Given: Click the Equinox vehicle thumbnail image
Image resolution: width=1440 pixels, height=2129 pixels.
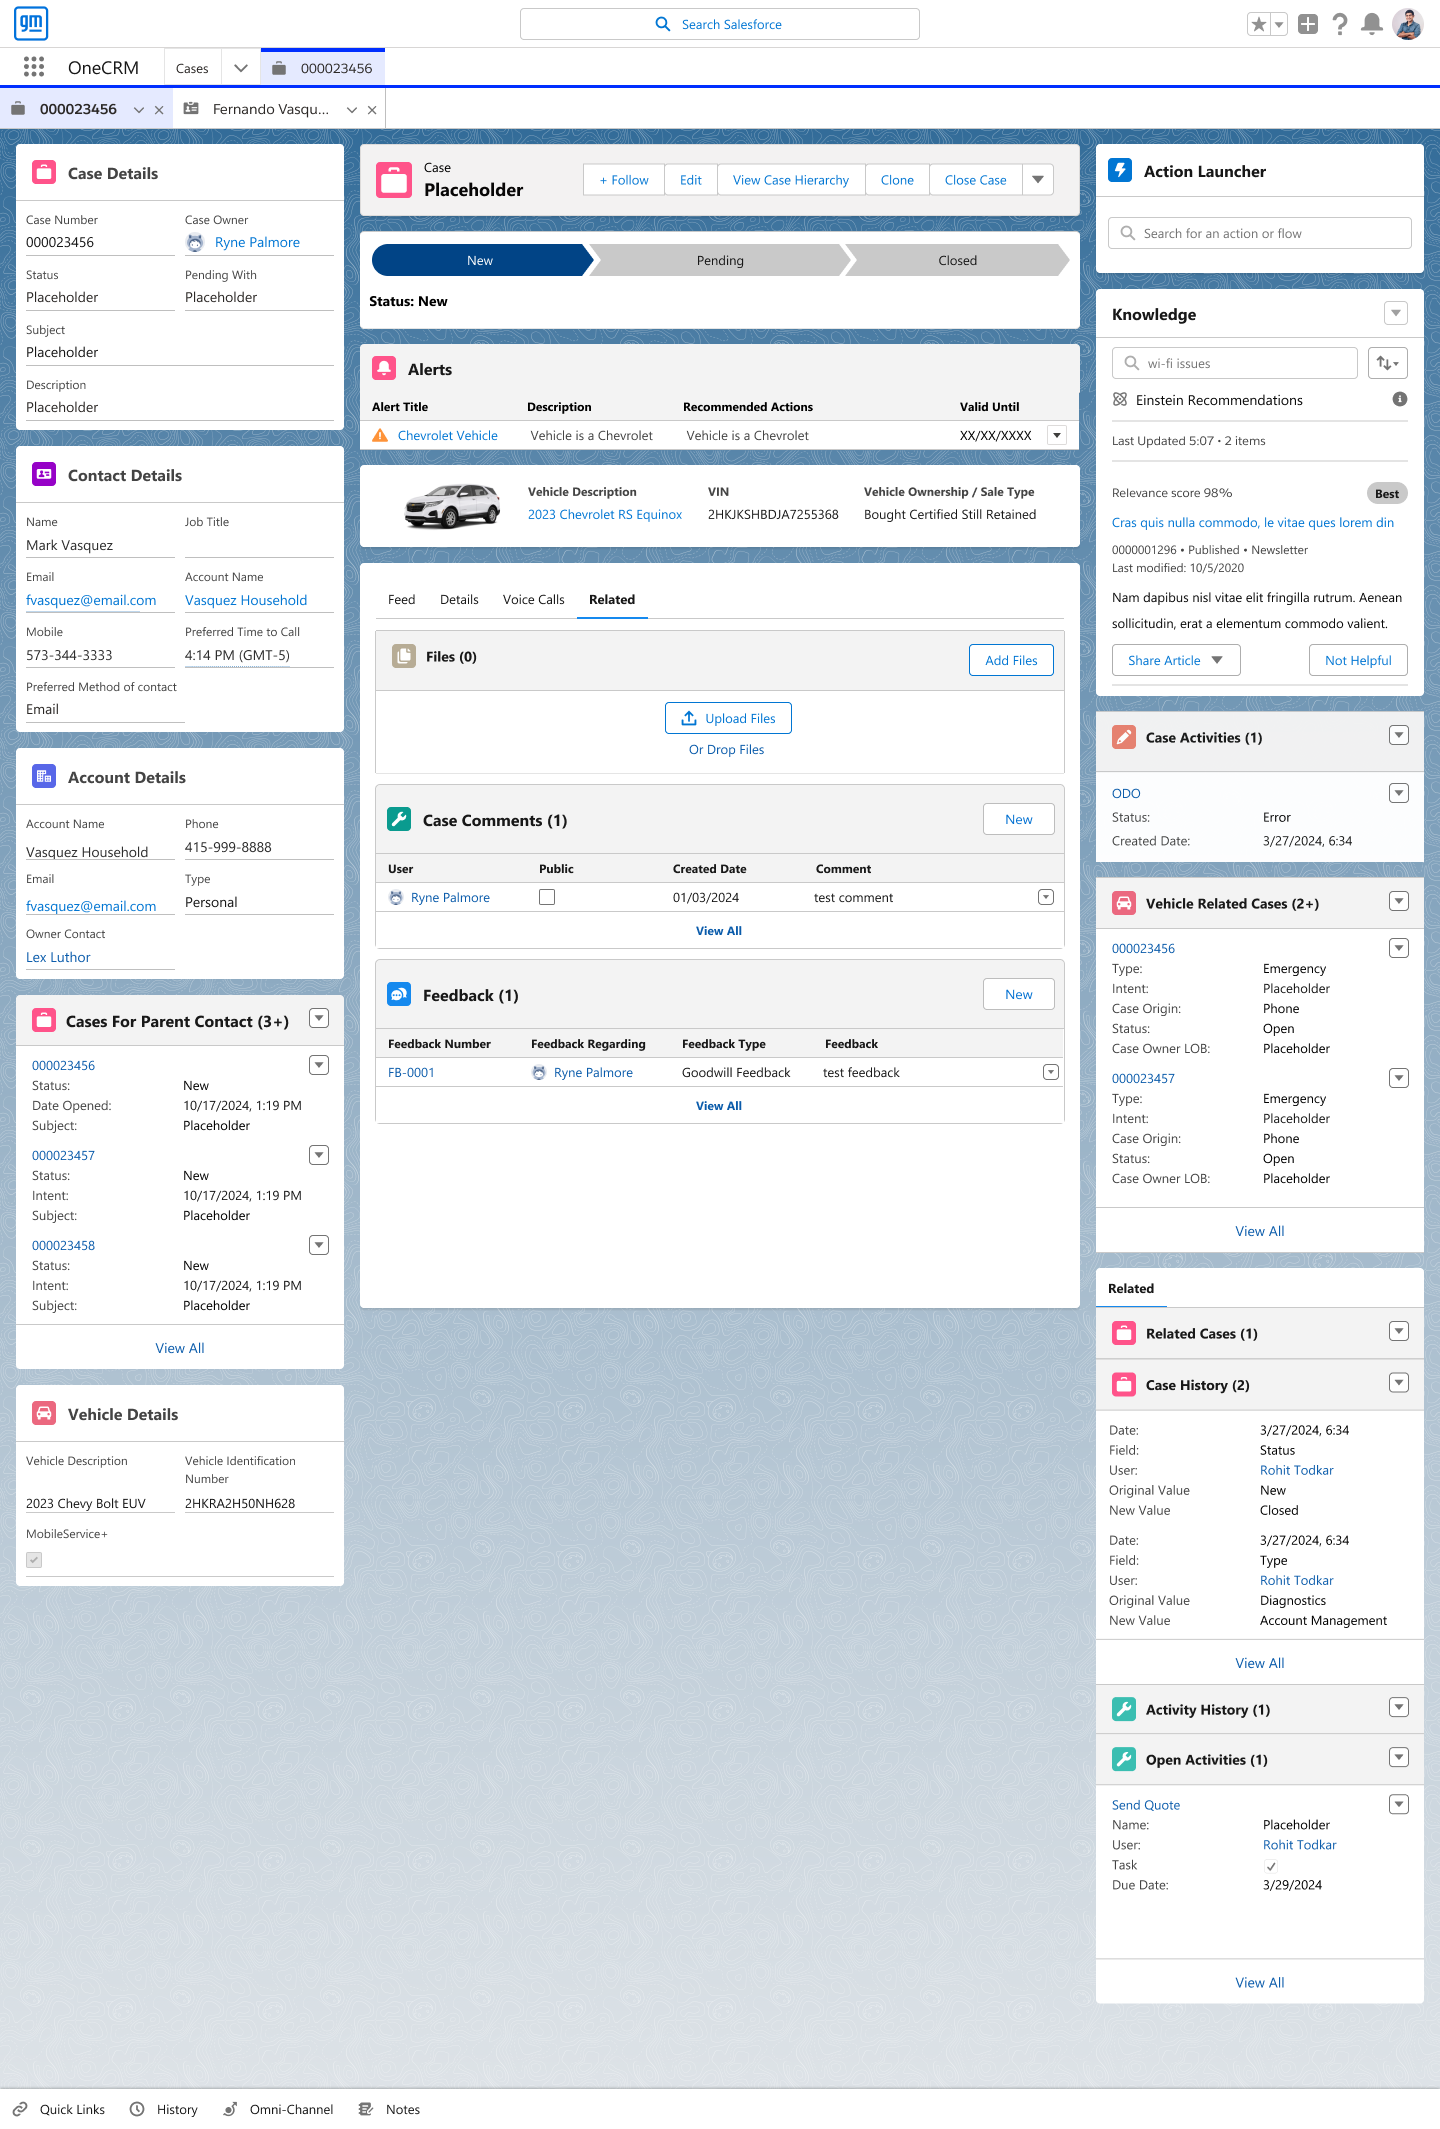Looking at the screenshot, I should pyautogui.click(x=452, y=505).
